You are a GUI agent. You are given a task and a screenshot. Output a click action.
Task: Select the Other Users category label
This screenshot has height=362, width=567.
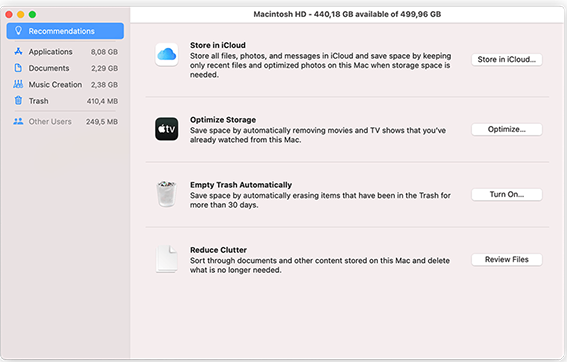point(50,122)
